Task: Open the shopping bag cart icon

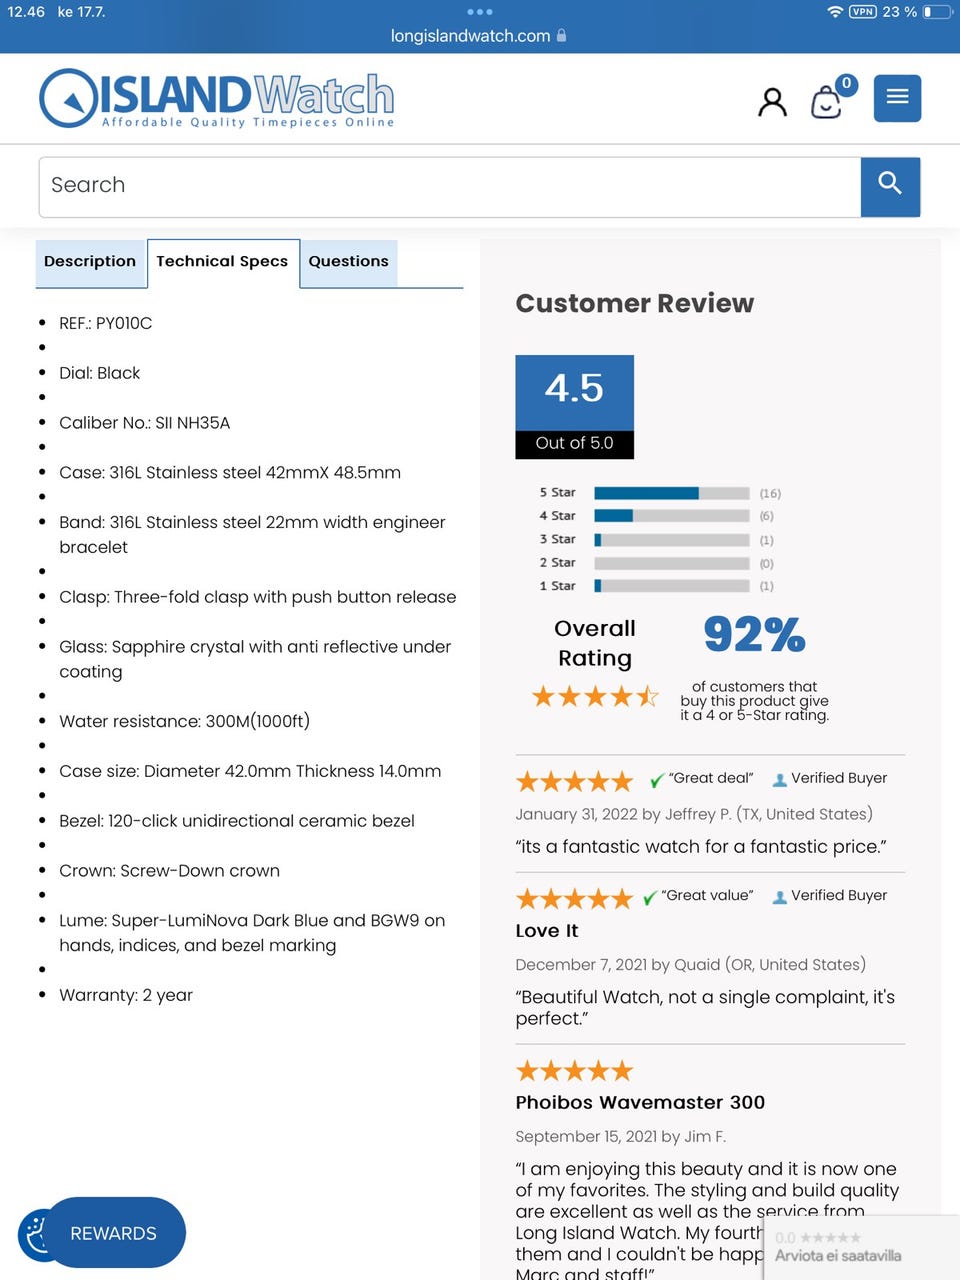Action: point(827,101)
